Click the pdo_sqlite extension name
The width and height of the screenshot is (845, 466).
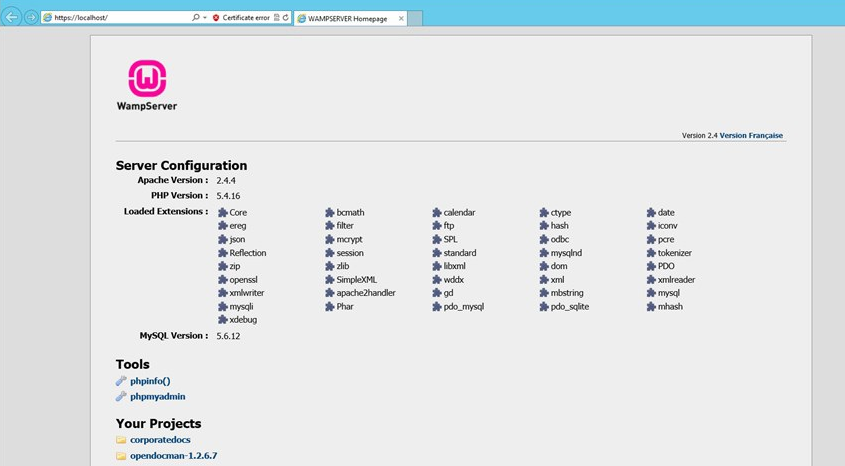(570, 307)
